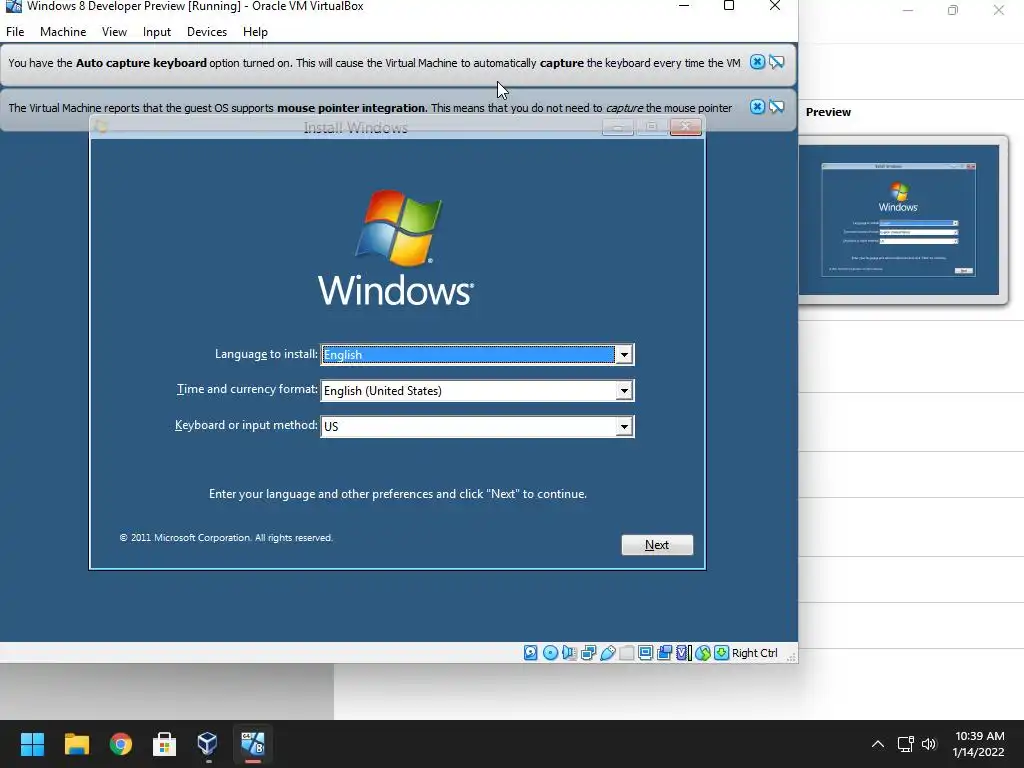The image size is (1024, 768).
Task: Open the volume tray icon
Action: click(929, 744)
